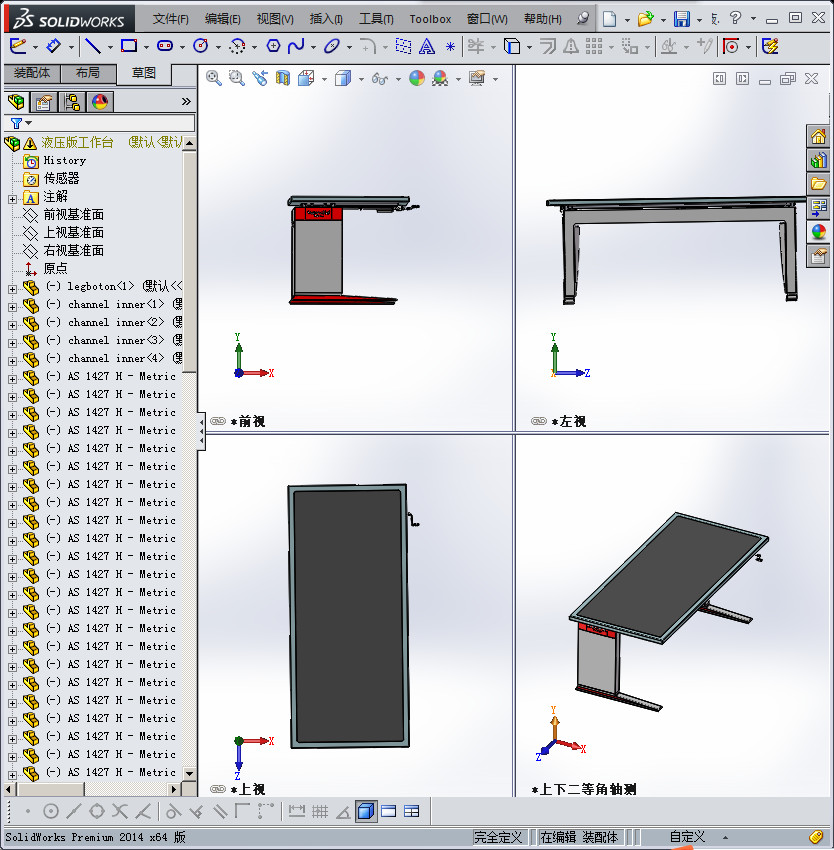Select the Point sketch tool
This screenshot has width=834, height=850.
(x=450, y=47)
